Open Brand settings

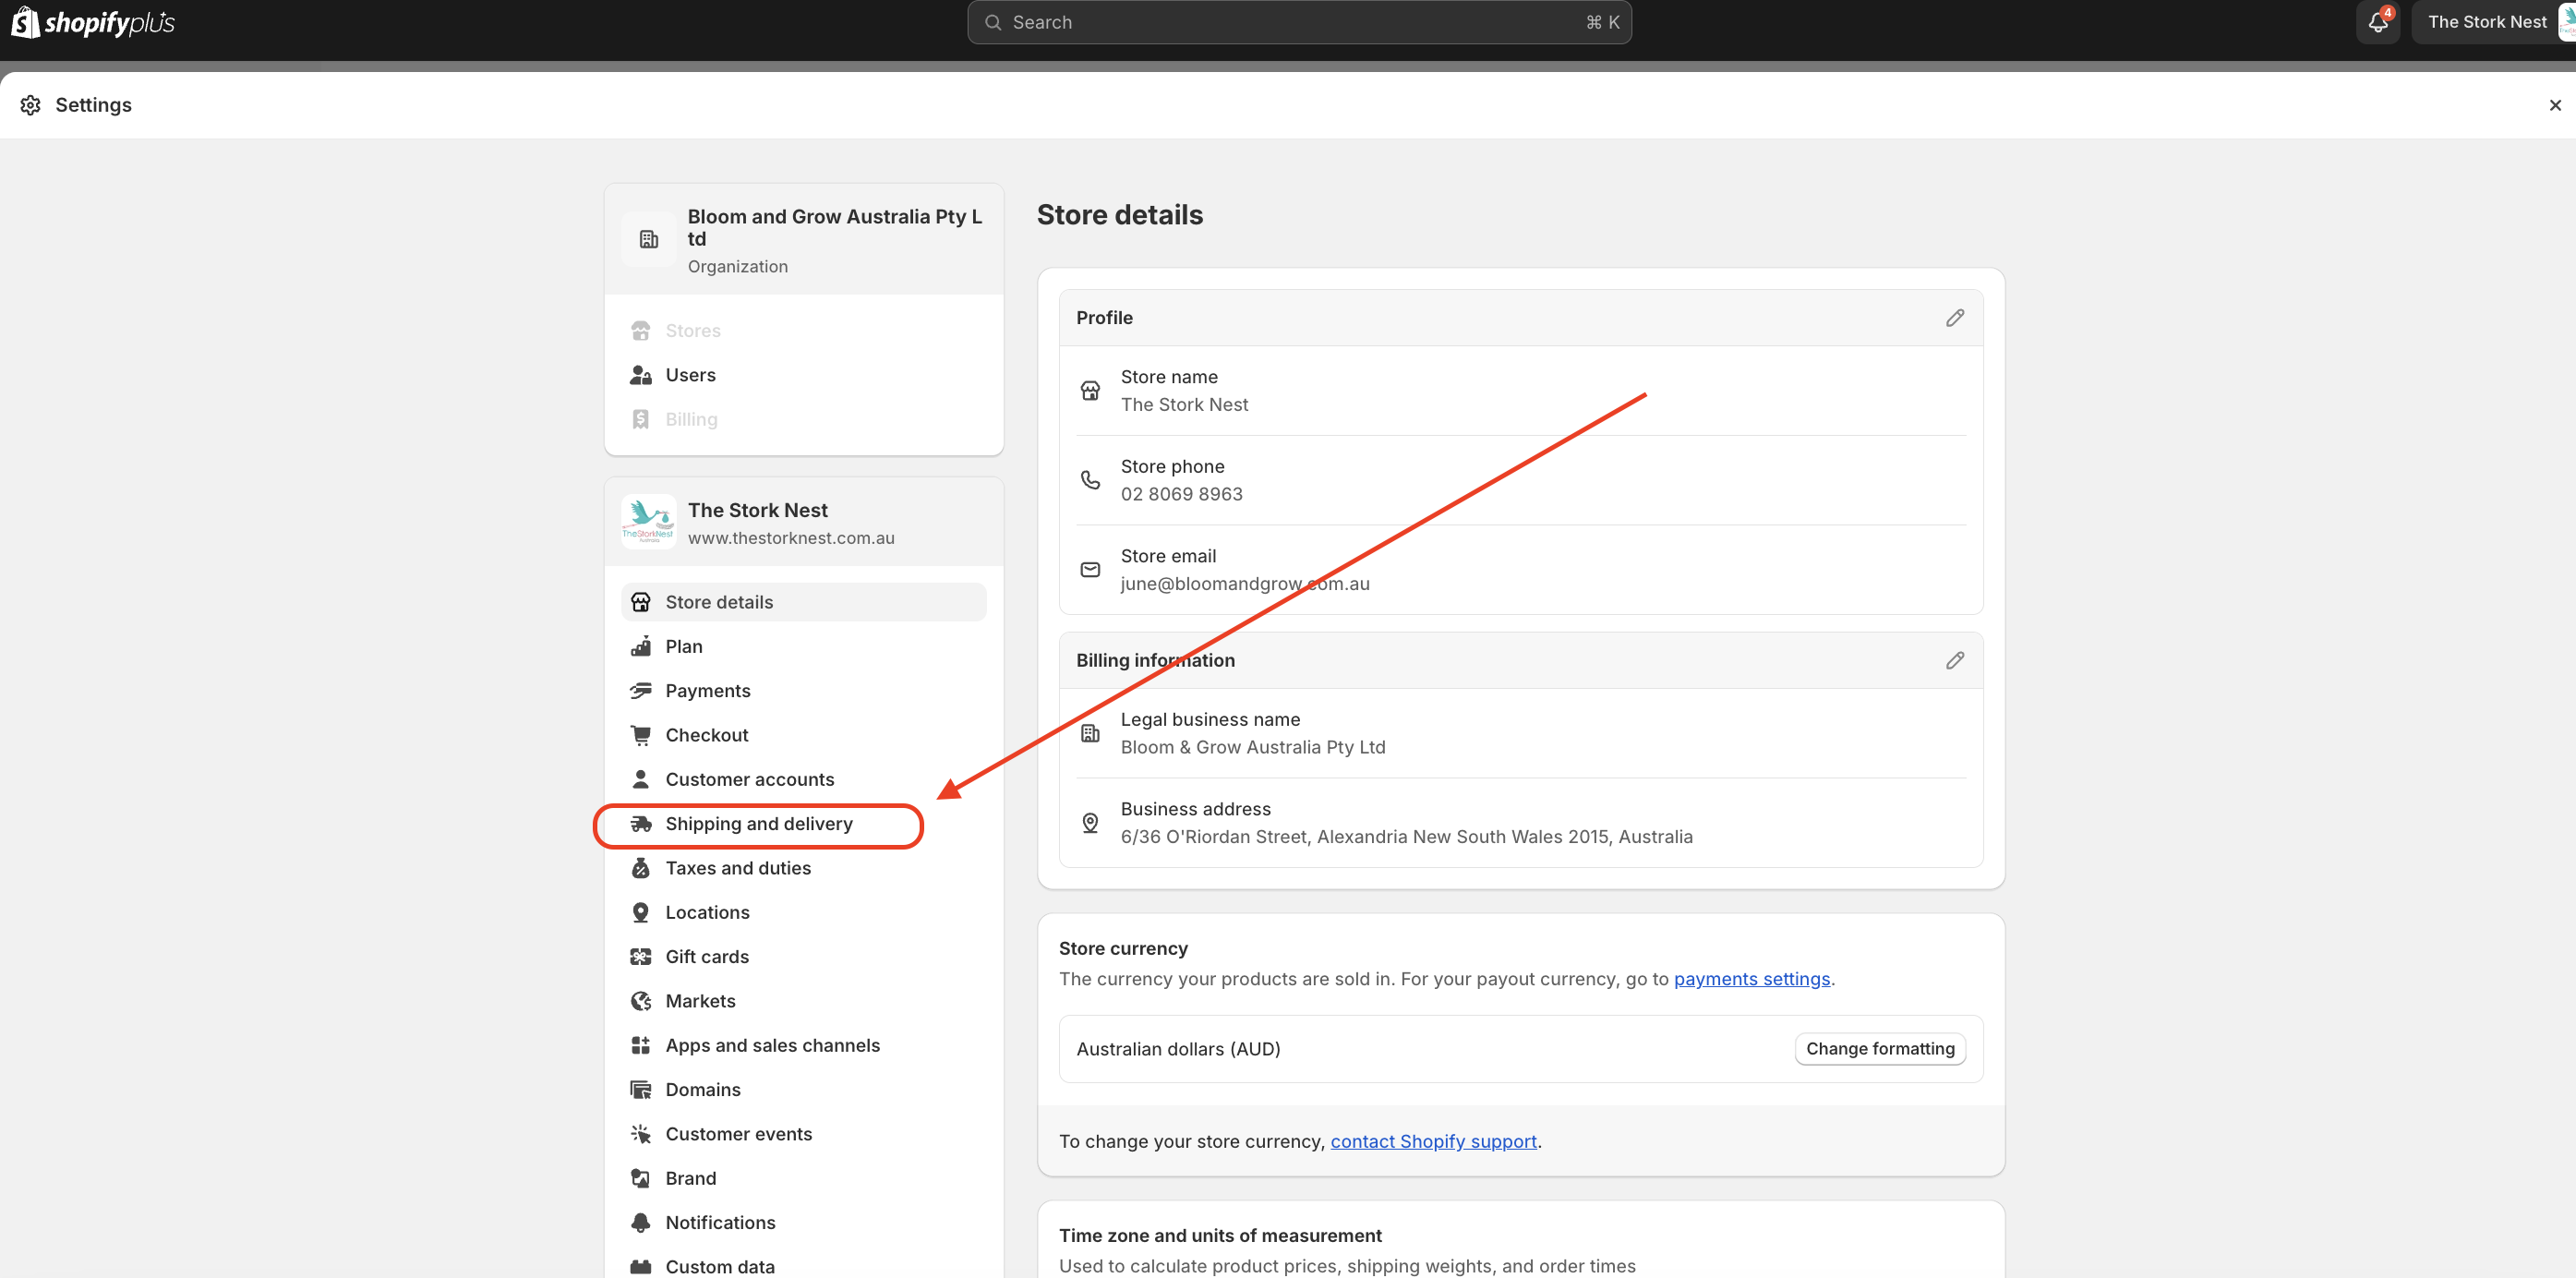coord(804,1178)
